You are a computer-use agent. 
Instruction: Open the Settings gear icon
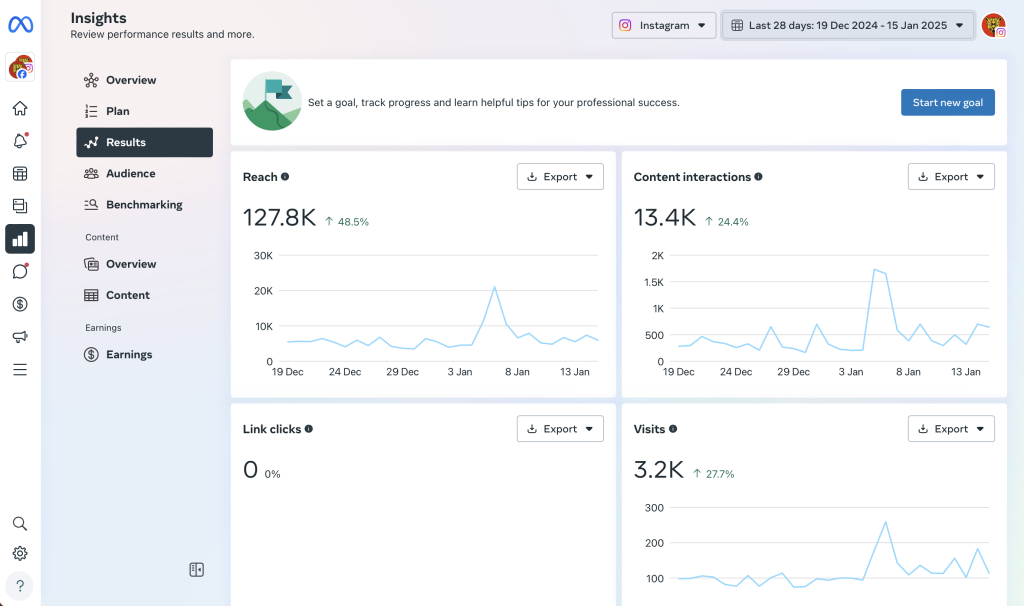click(20, 554)
